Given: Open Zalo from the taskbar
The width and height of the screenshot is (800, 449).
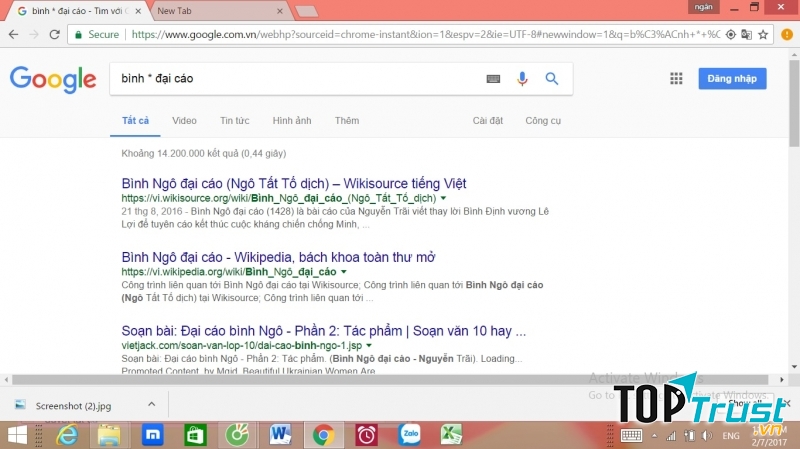Looking at the screenshot, I should (x=408, y=435).
